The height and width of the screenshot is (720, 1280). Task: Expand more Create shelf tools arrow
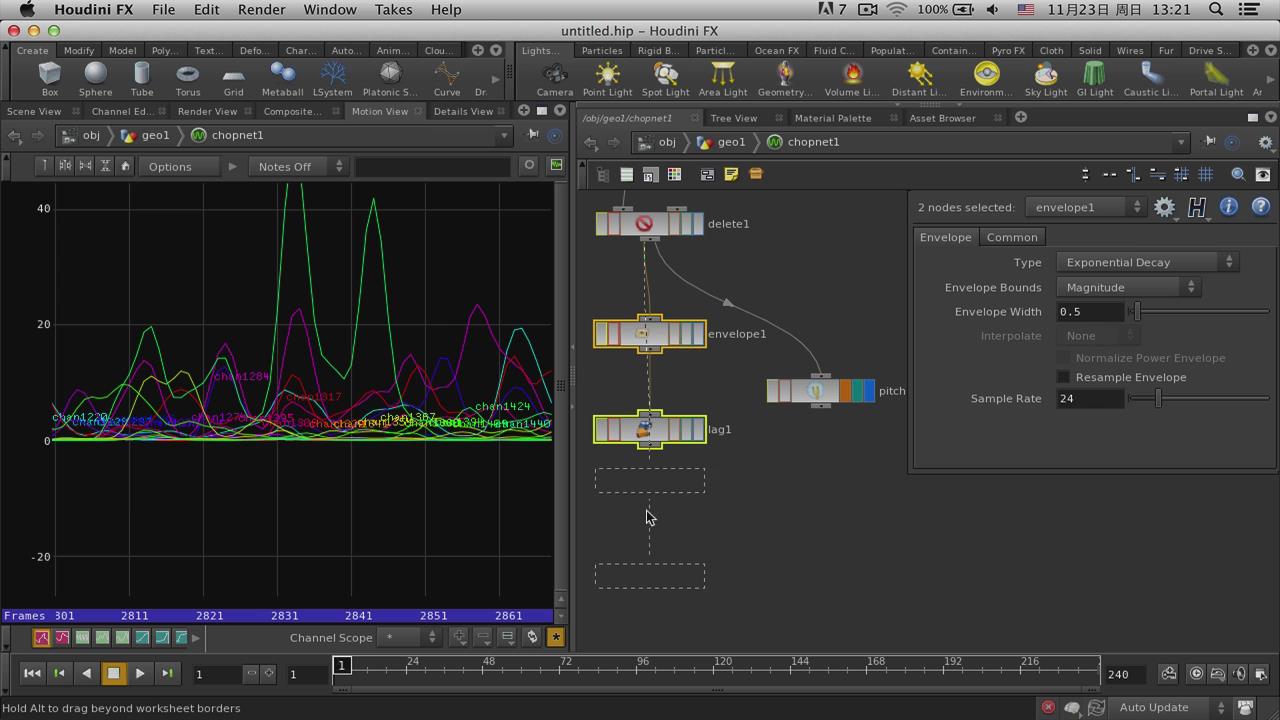495,79
